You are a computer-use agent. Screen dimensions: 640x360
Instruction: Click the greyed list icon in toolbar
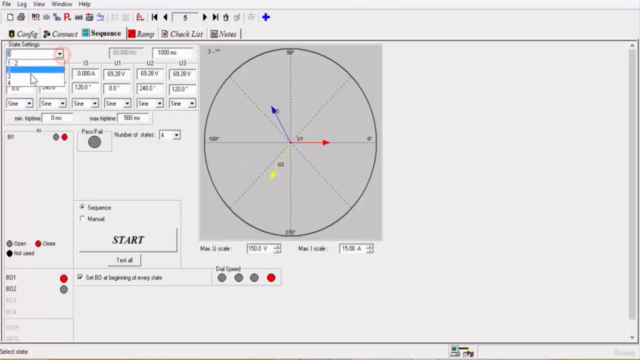pyautogui.click(x=115, y=17)
